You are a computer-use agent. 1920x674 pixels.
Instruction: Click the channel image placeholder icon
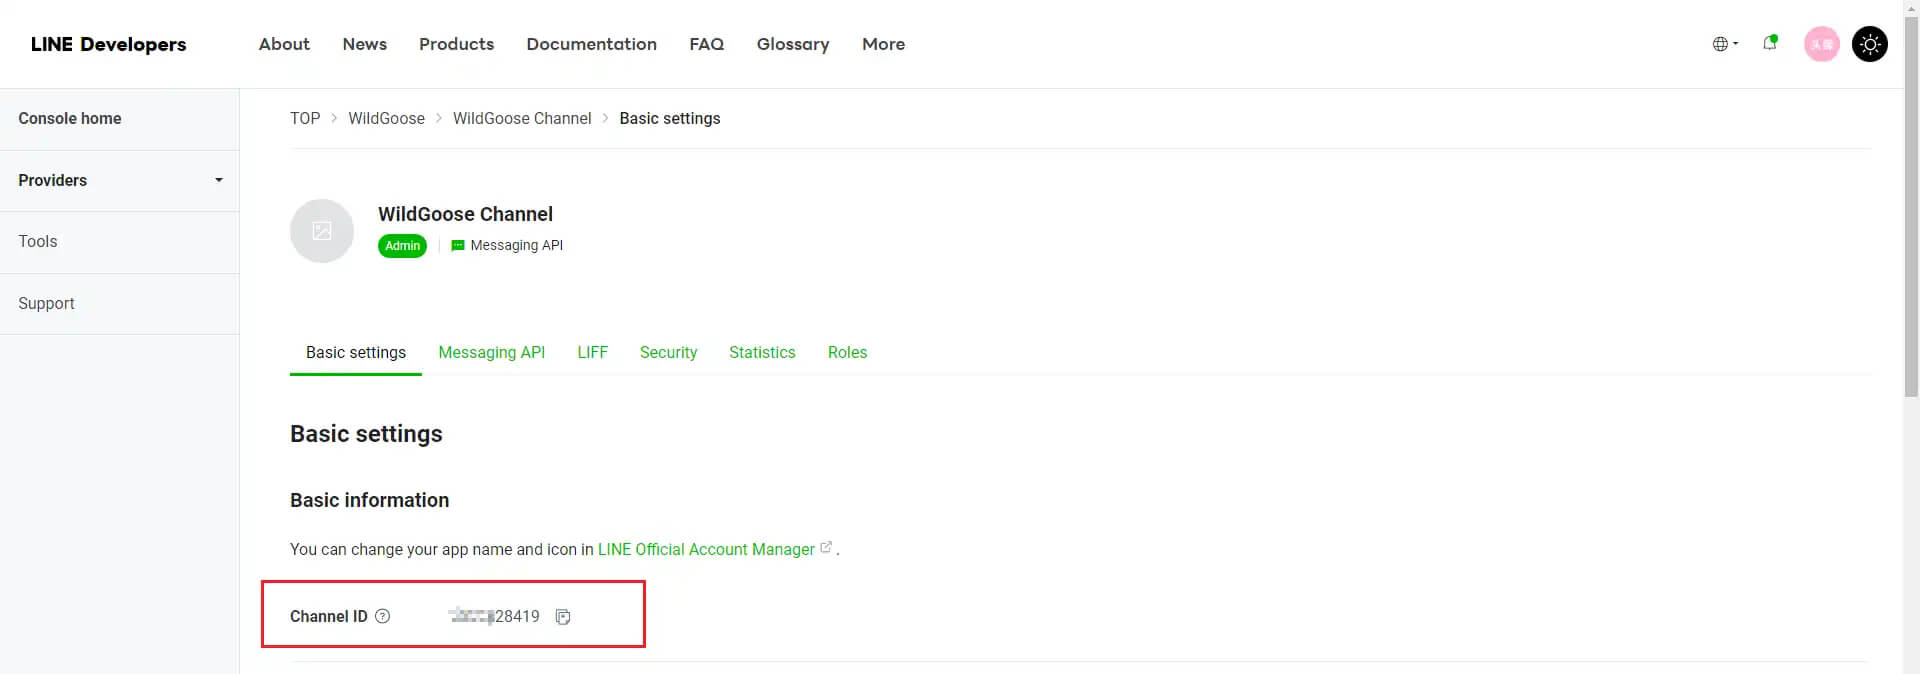point(322,231)
